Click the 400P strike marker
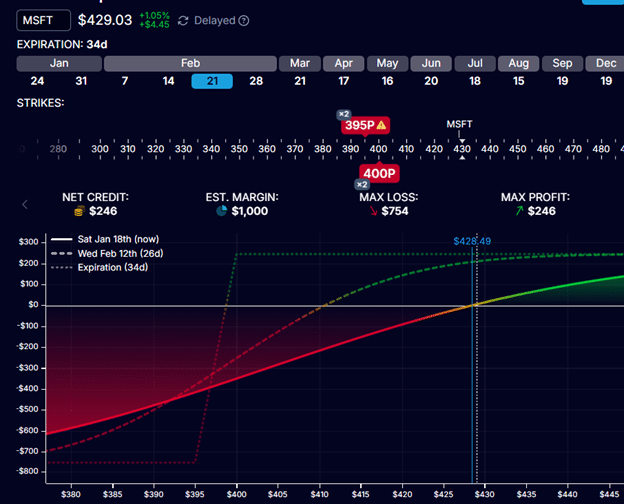This screenshot has width=624, height=504. (x=379, y=174)
